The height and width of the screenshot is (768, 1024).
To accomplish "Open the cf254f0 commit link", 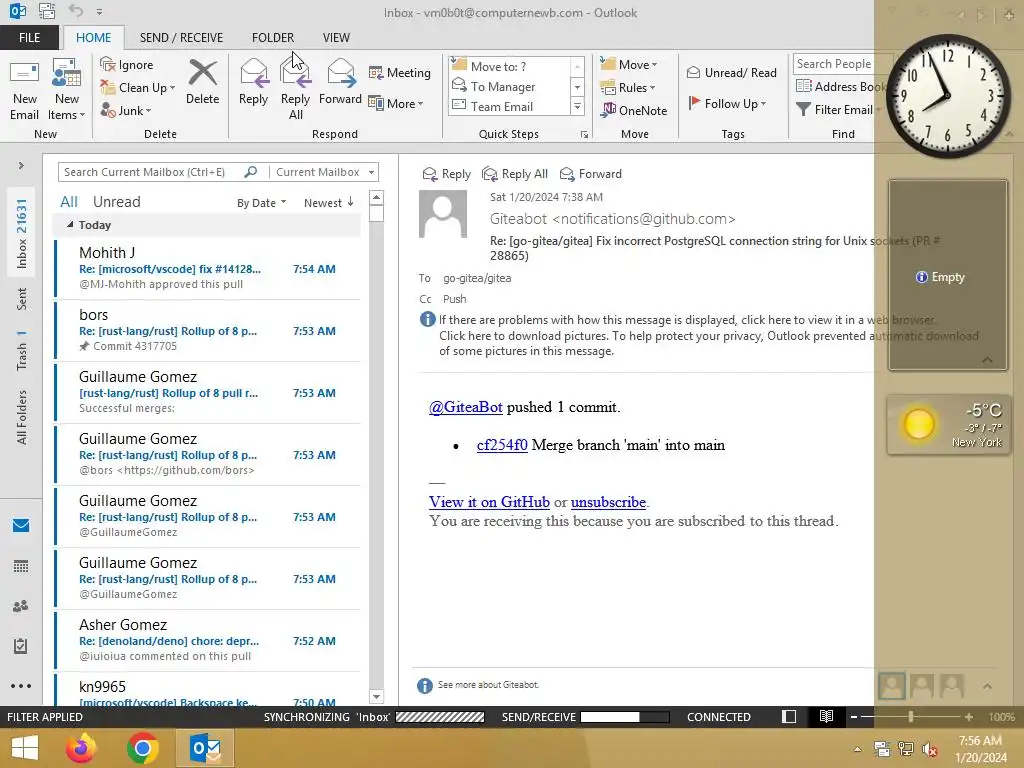I will (x=502, y=445).
